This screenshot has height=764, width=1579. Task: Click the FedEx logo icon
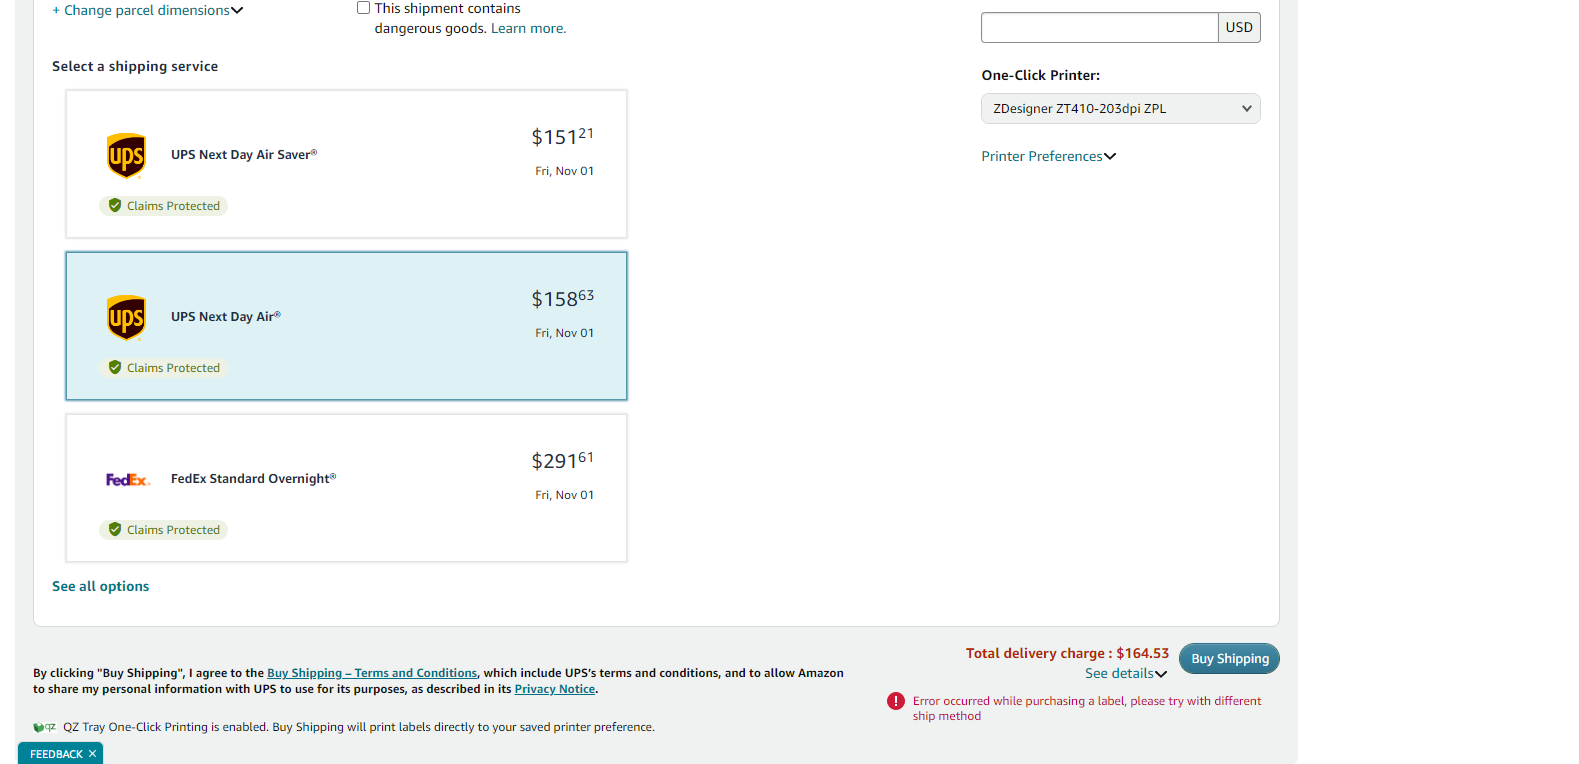click(x=128, y=480)
